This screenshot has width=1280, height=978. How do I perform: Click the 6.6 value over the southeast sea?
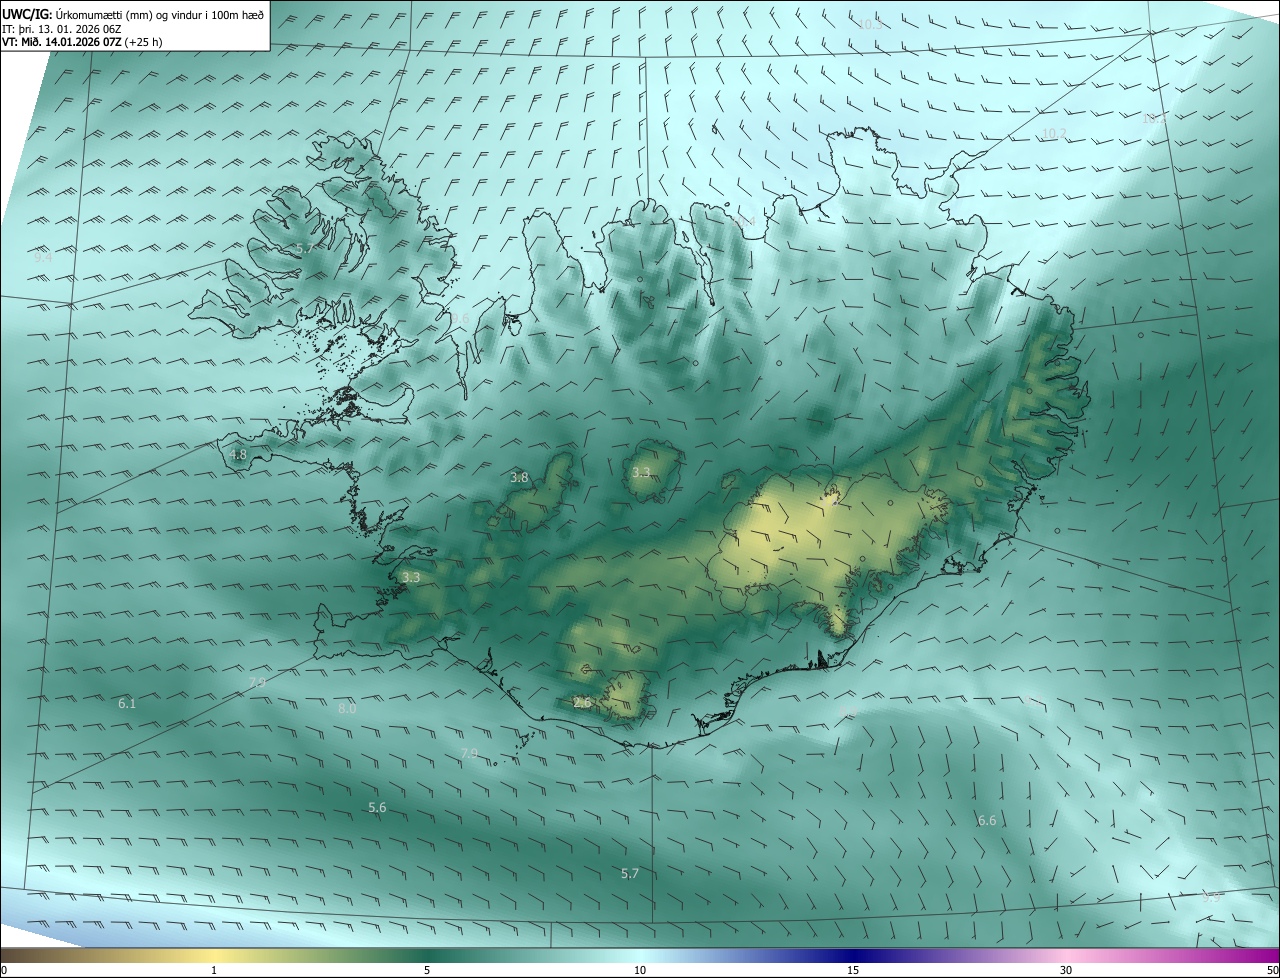[x=987, y=820]
